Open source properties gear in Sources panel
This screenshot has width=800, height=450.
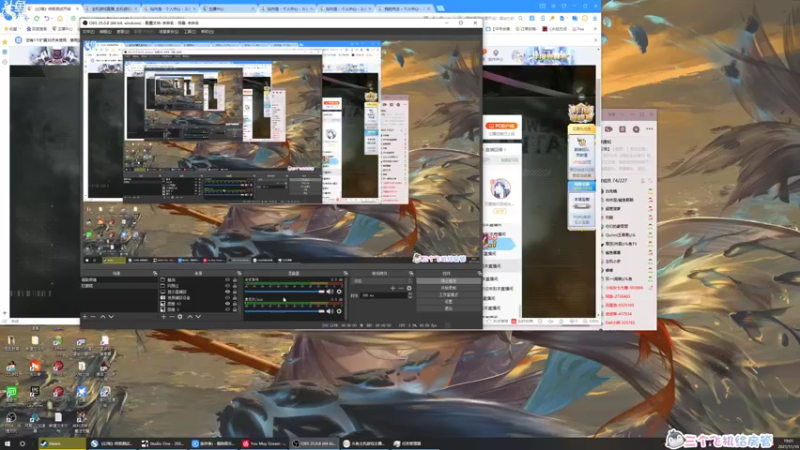coord(180,317)
